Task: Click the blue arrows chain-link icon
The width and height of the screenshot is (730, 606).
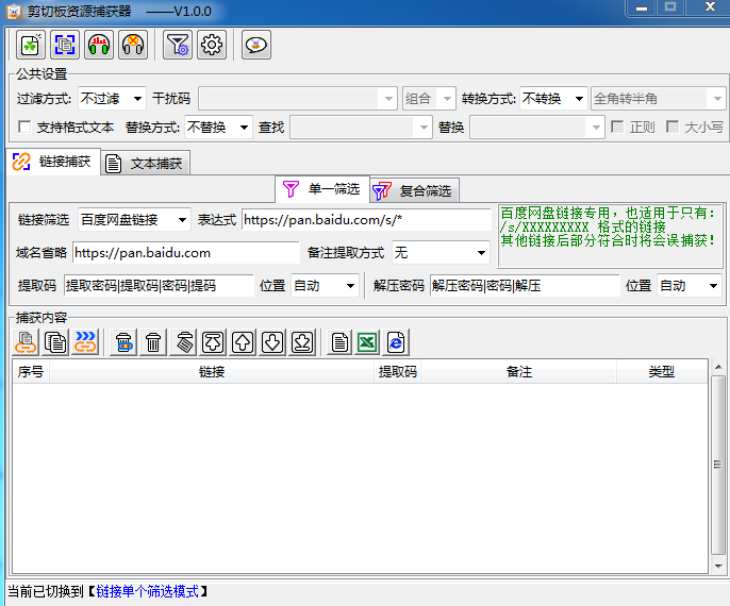Action: point(85,343)
